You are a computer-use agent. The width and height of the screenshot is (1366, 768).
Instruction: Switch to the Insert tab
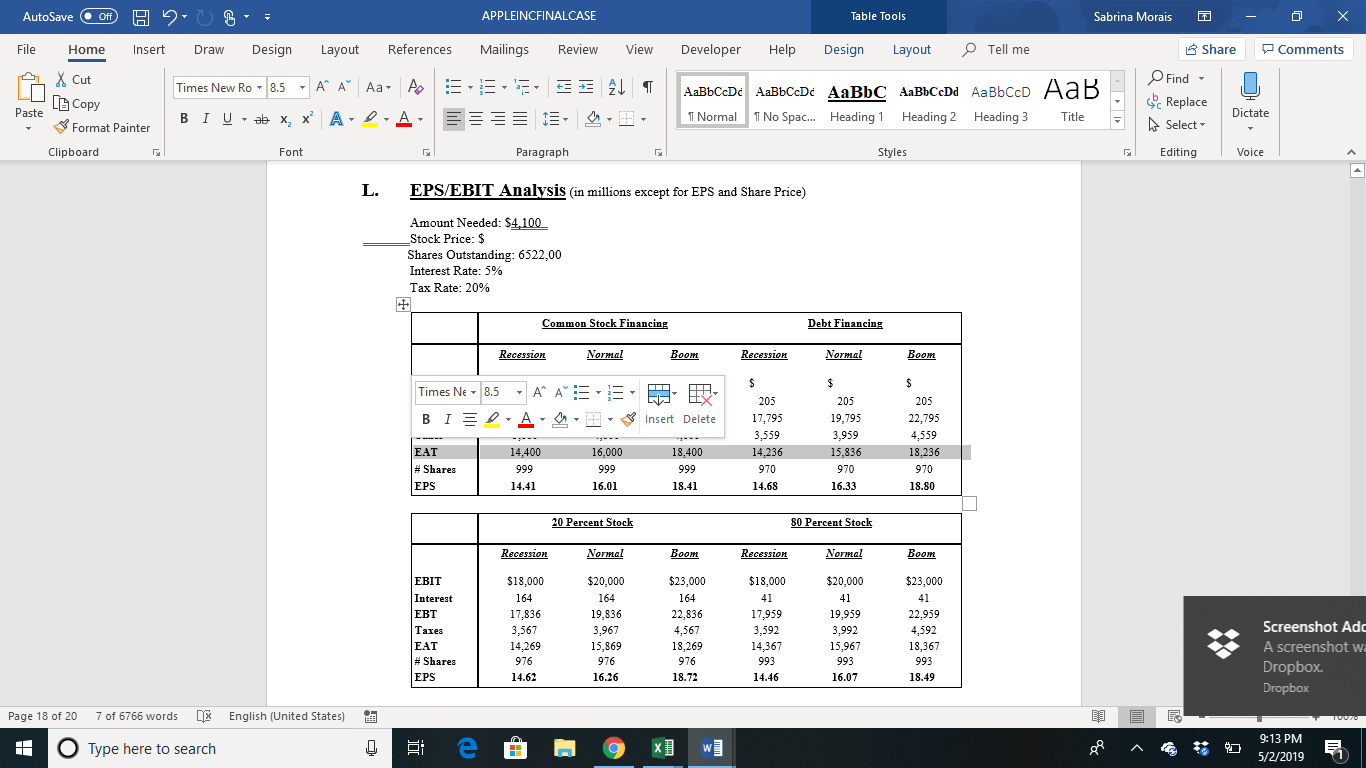point(149,49)
